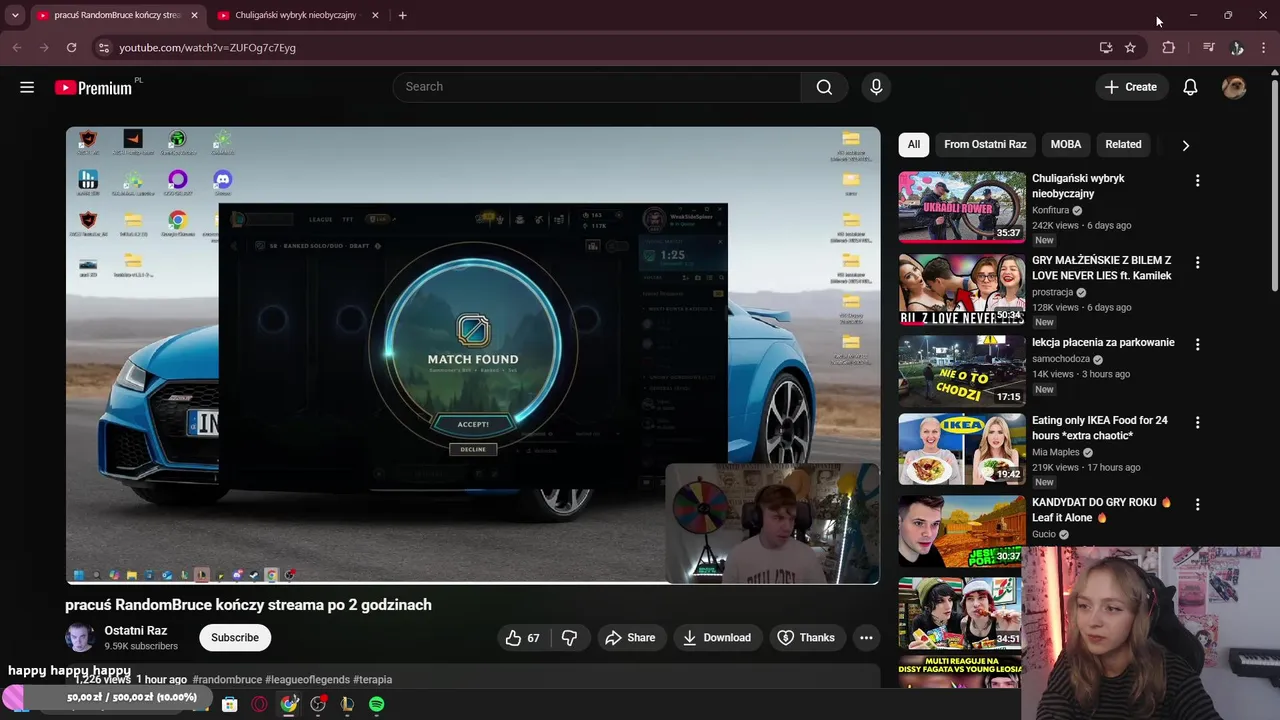Select the Related filter chip
Viewport: 1280px width, 720px height.
pos(1123,145)
